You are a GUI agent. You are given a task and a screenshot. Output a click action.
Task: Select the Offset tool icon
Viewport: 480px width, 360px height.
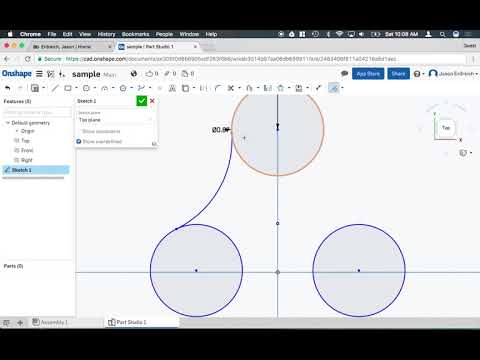(x=249, y=88)
